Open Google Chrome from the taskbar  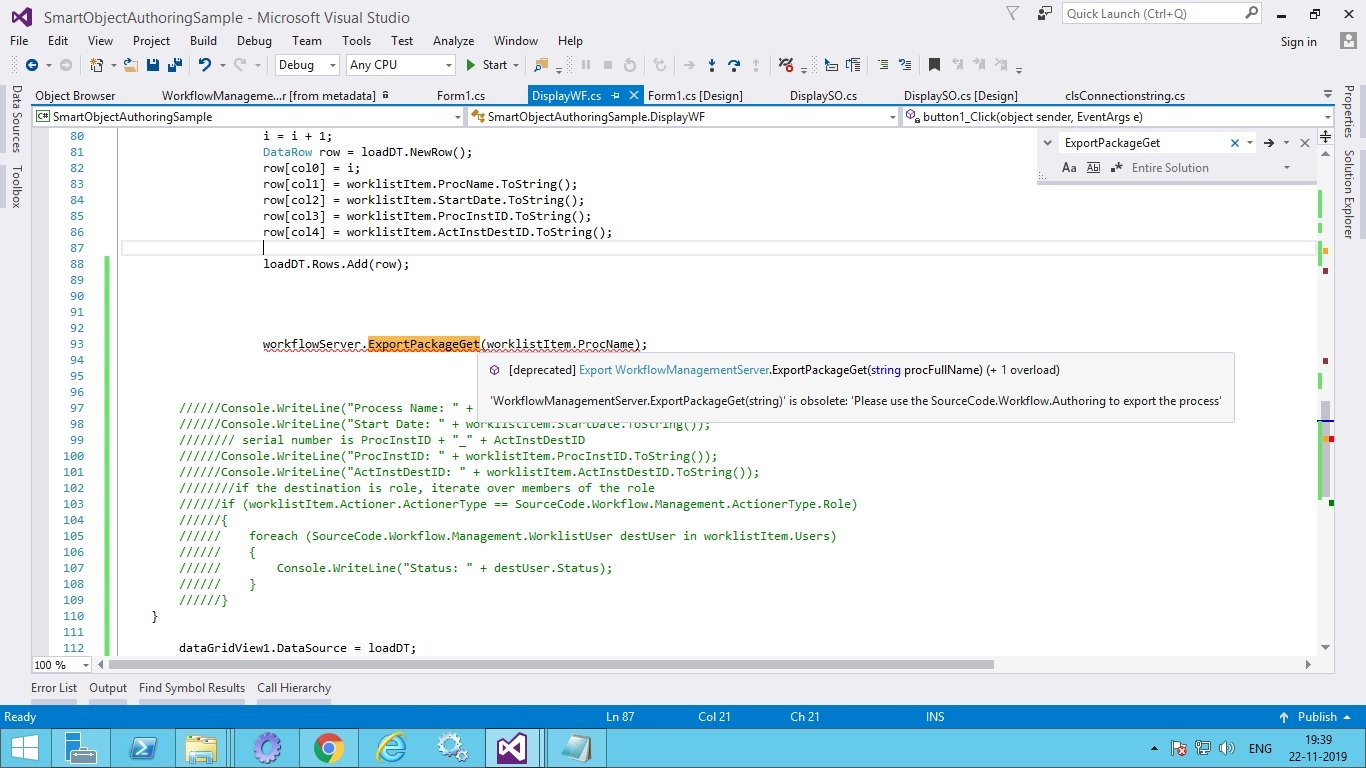point(328,748)
